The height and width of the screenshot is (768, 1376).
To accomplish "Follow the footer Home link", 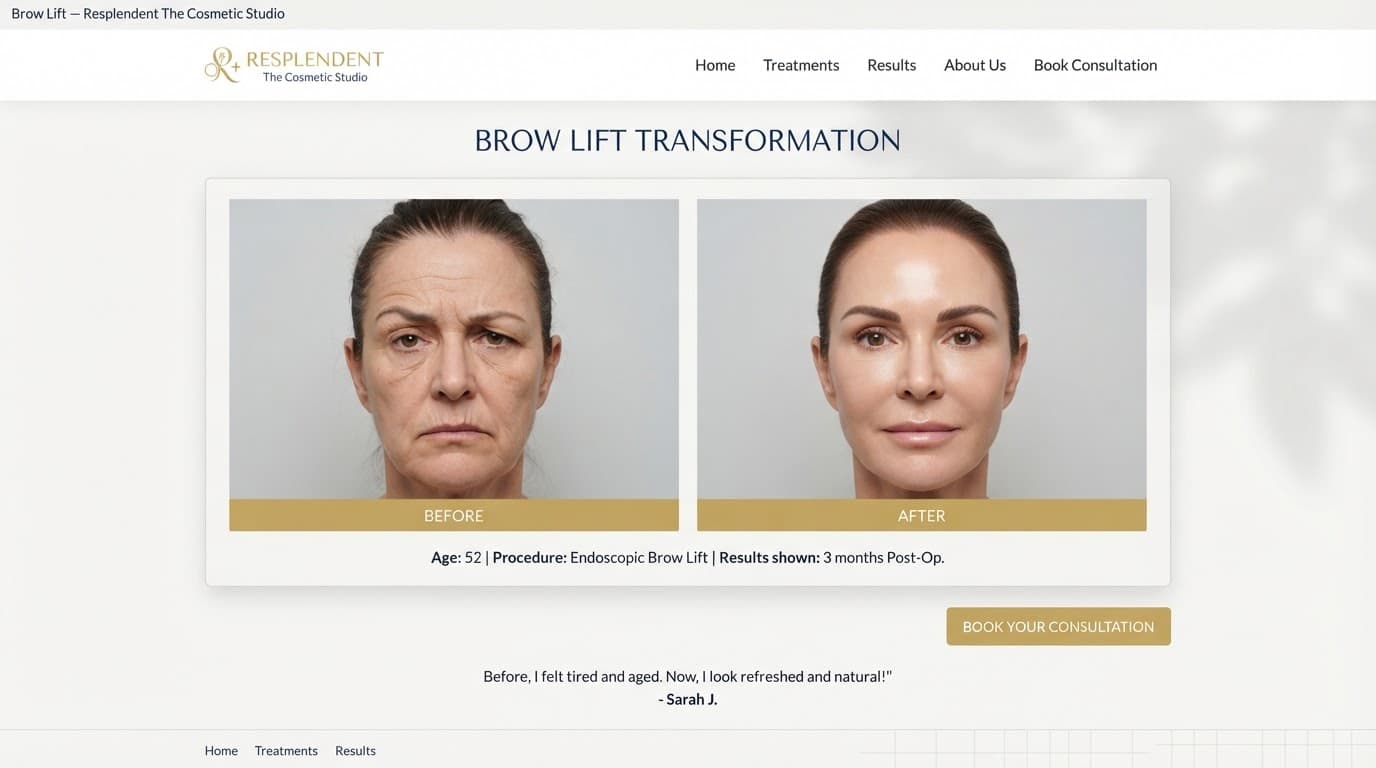I will click(221, 751).
